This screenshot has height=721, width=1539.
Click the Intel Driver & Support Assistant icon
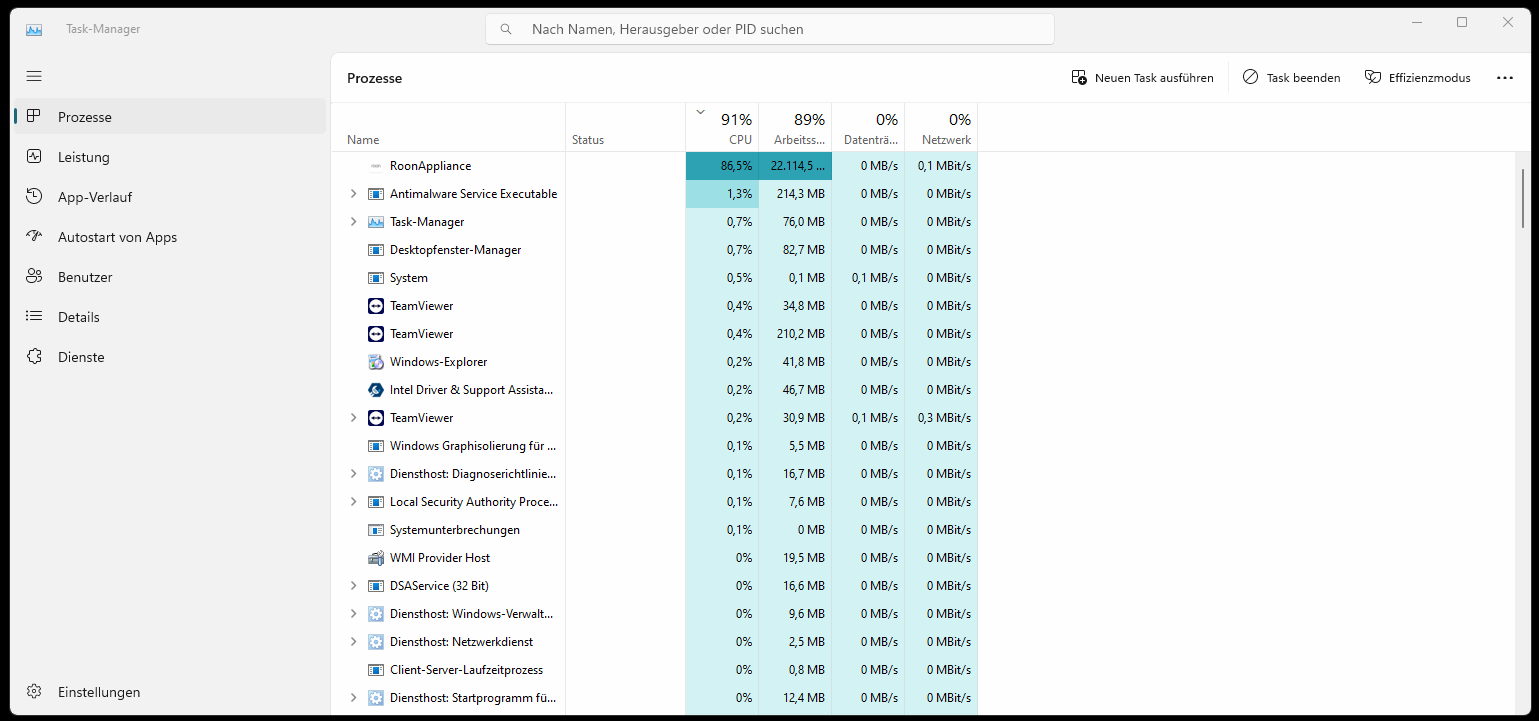[376, 390]
